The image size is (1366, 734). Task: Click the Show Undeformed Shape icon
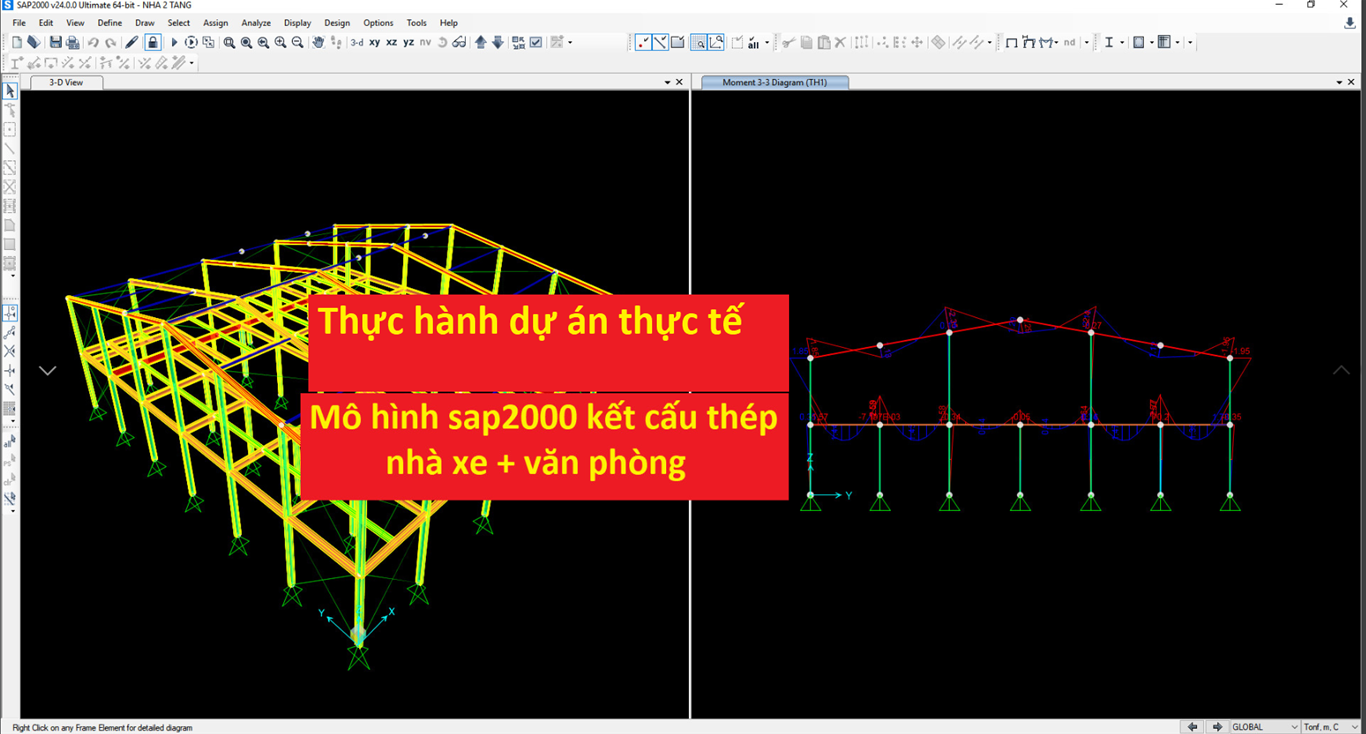(x=1011, y=42)
